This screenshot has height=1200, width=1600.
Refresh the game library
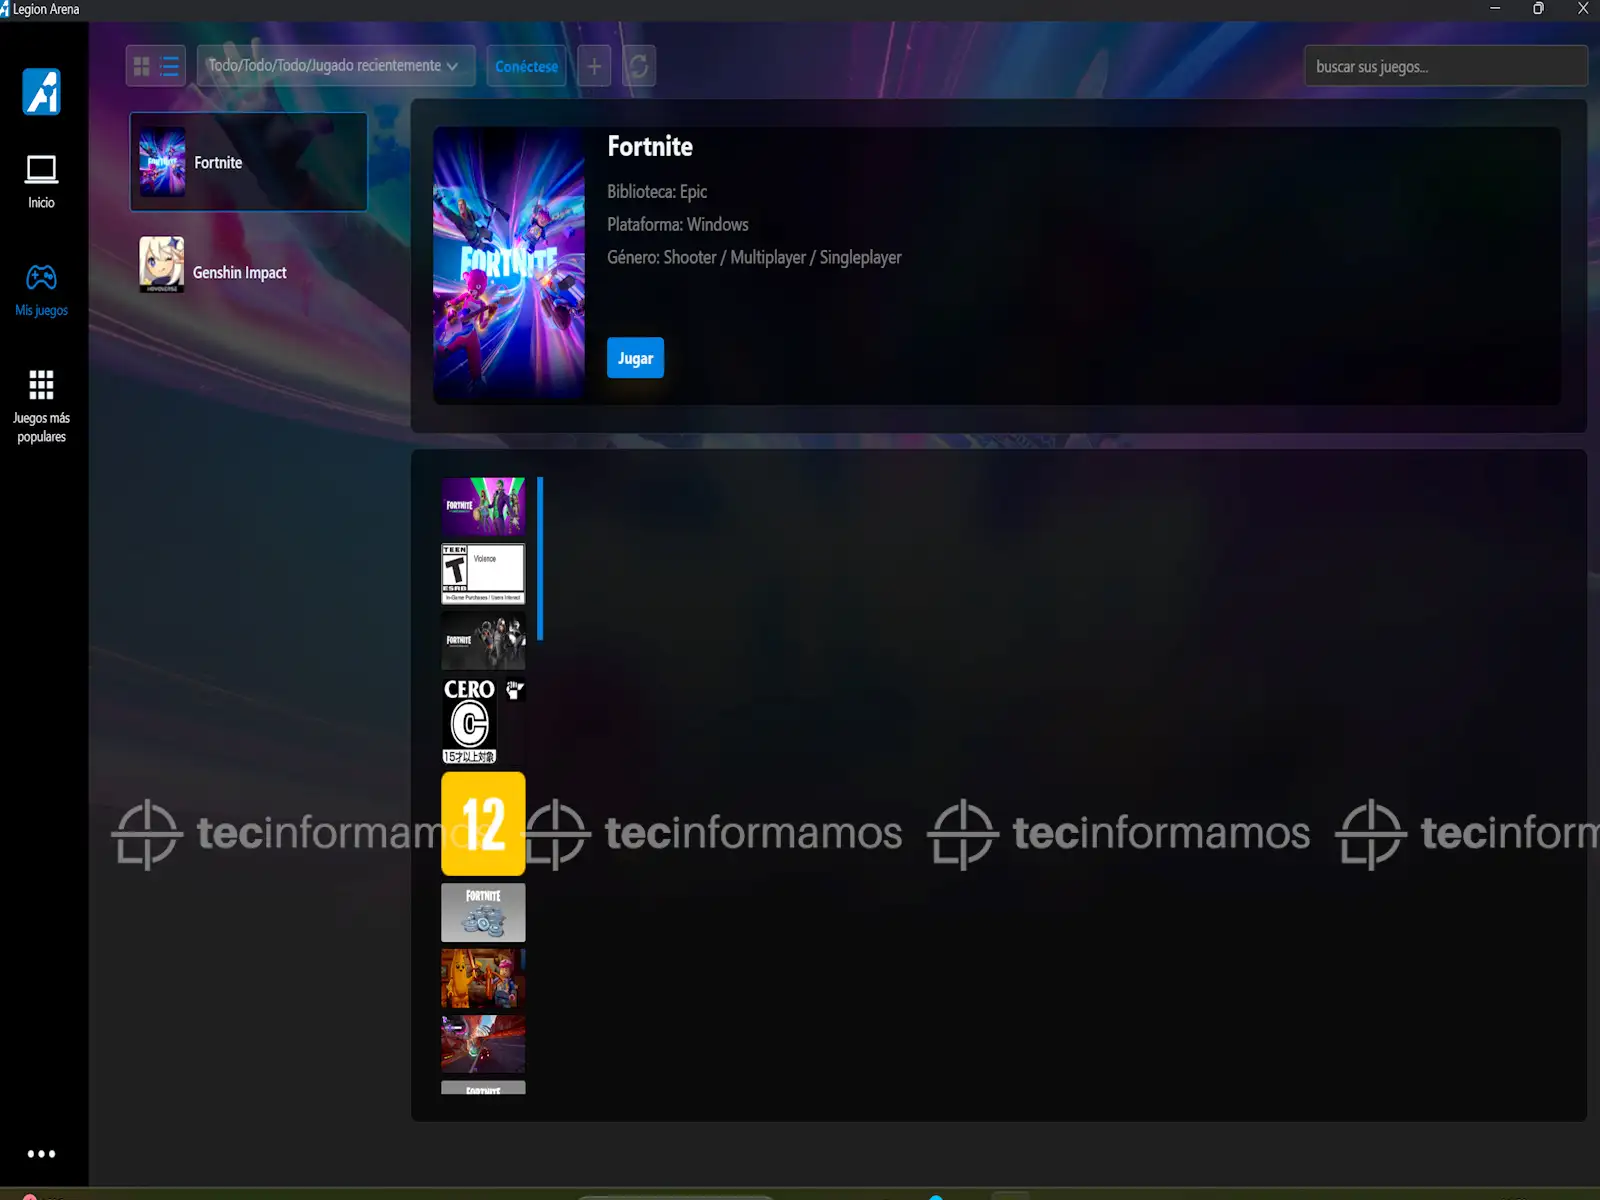point(639,66)
